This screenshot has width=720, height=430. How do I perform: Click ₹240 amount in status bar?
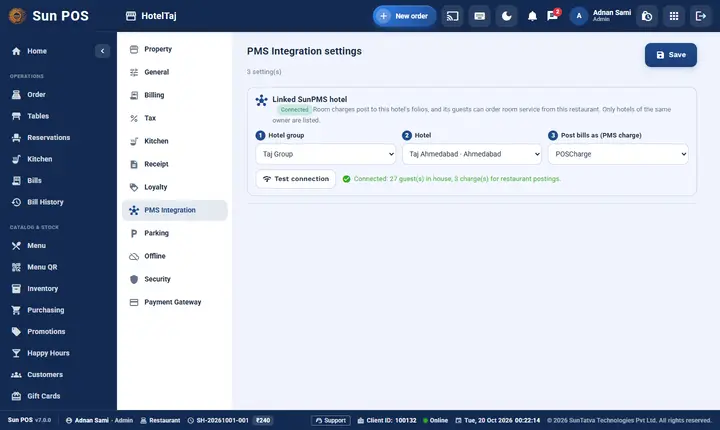263,420
